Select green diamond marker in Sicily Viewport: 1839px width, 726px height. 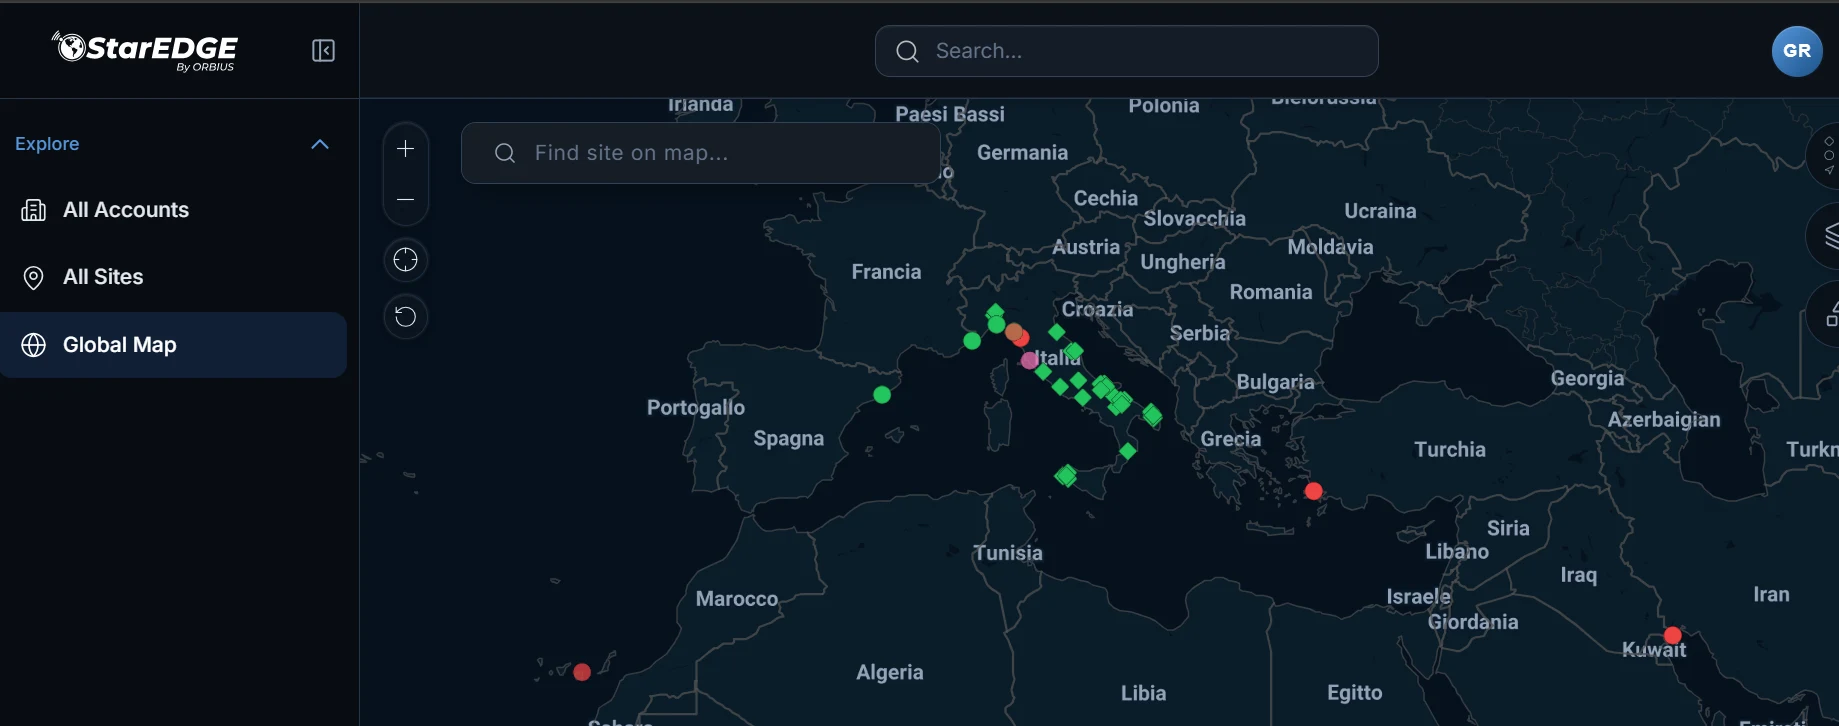click(x=1066, y=476)
